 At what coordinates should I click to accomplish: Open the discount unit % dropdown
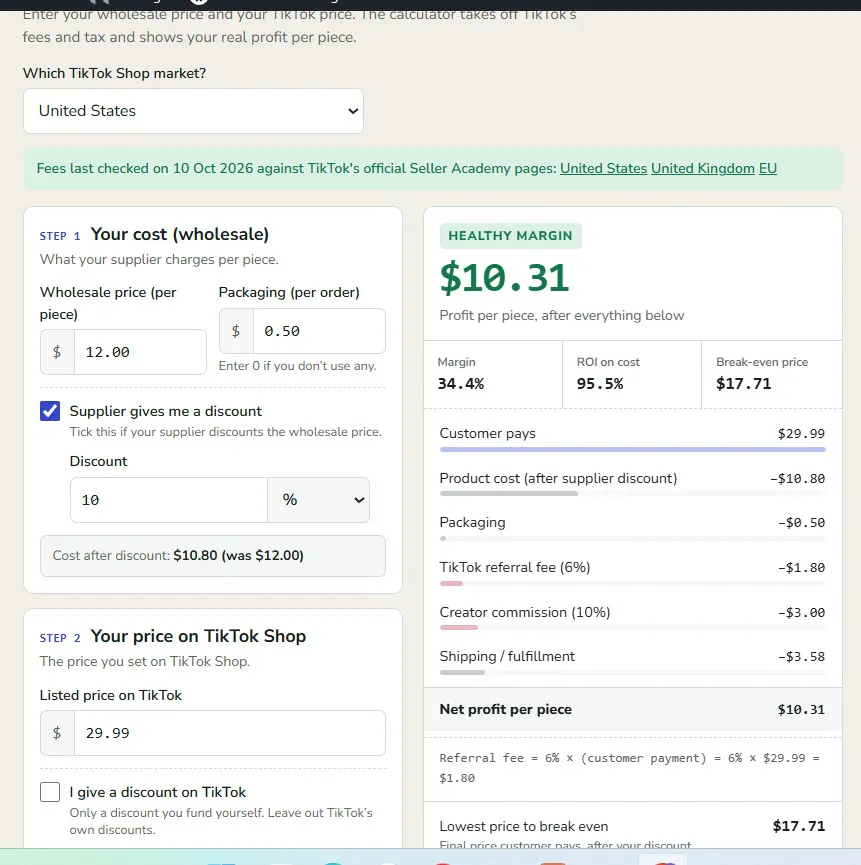[x=318, y=500]
